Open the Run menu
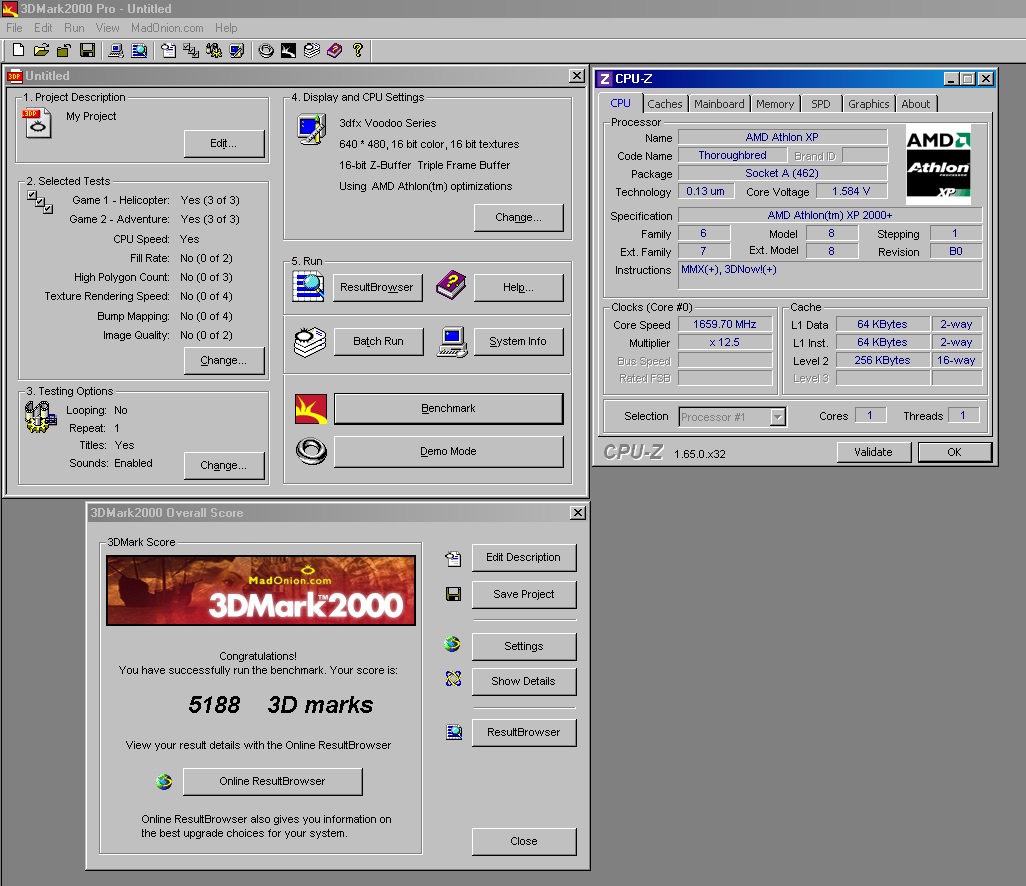 point(74,28)
